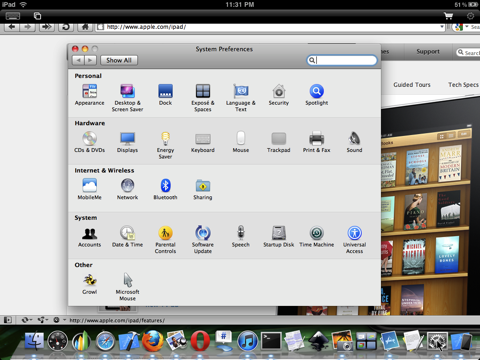Image resolution: width=480 pixels, height=360 pixels.
Task: Open the Trackpad settings
Action: pos(279,142)
